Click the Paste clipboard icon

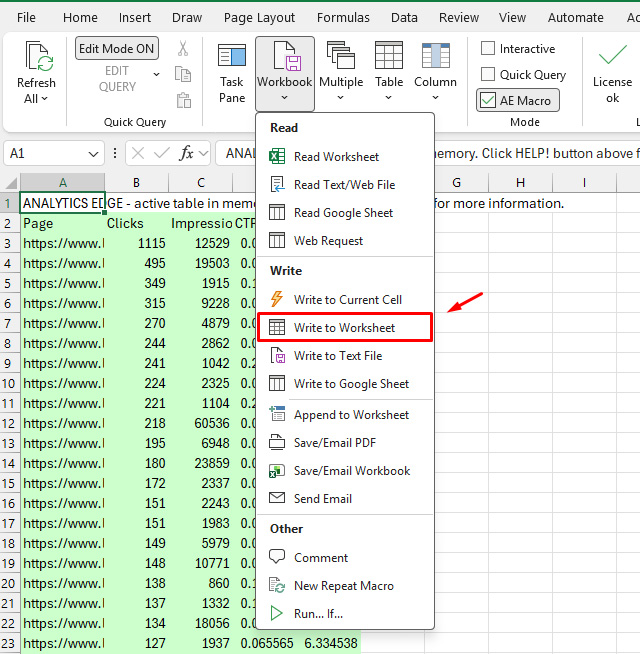click(184, 101)
